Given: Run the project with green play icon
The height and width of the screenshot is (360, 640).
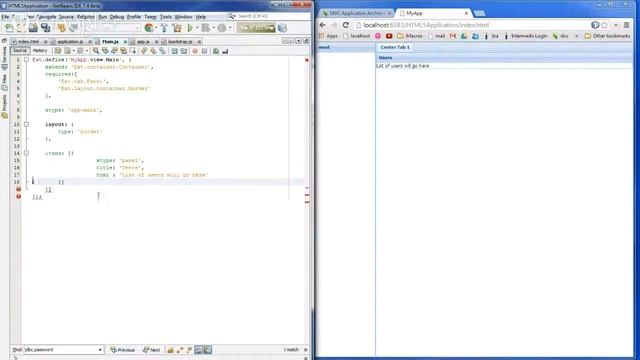Looking at the screenshot, I should point(190,28).
